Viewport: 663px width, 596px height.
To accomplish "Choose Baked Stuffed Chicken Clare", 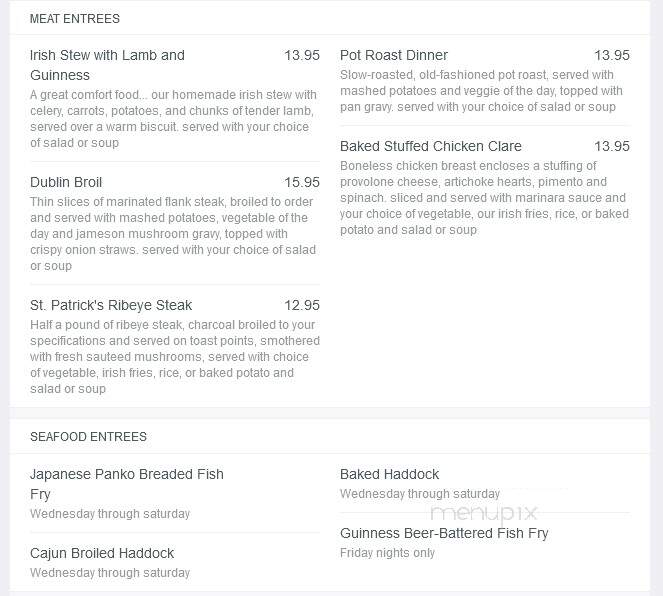I will click(x=430, y=146).
